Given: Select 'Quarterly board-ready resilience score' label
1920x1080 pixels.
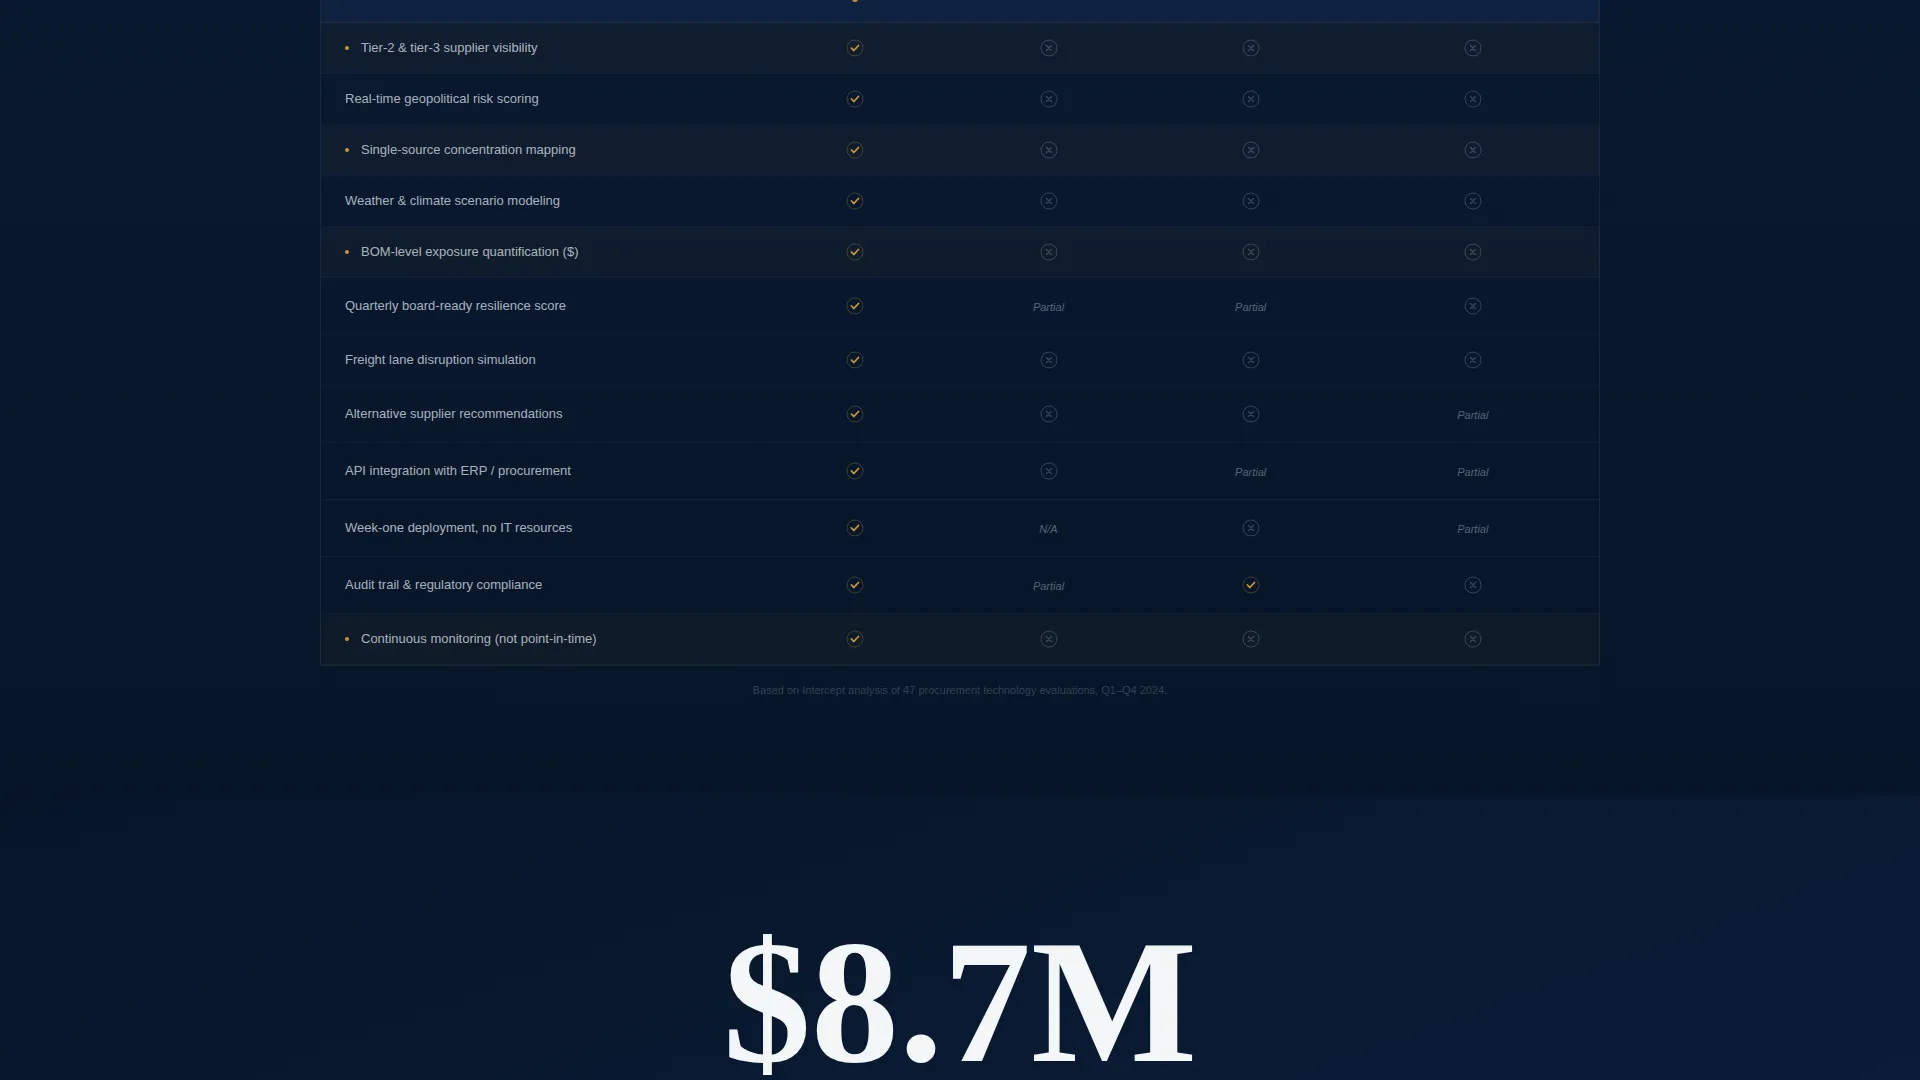Looking at the screenshot, I should (x=455, y=306).
